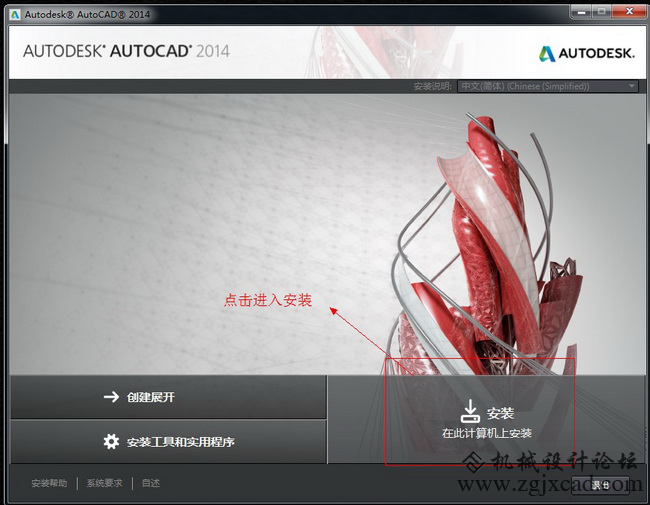Open the installation language dropdown

(x=548, y=86)
